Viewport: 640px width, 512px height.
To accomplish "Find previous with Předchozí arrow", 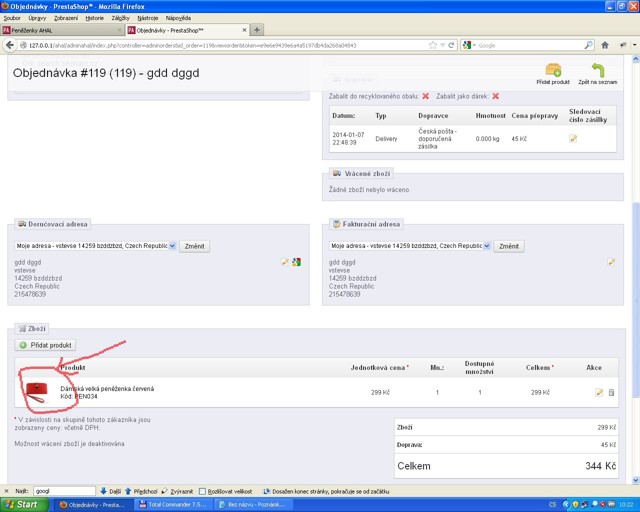I will [x=141, y=491].
